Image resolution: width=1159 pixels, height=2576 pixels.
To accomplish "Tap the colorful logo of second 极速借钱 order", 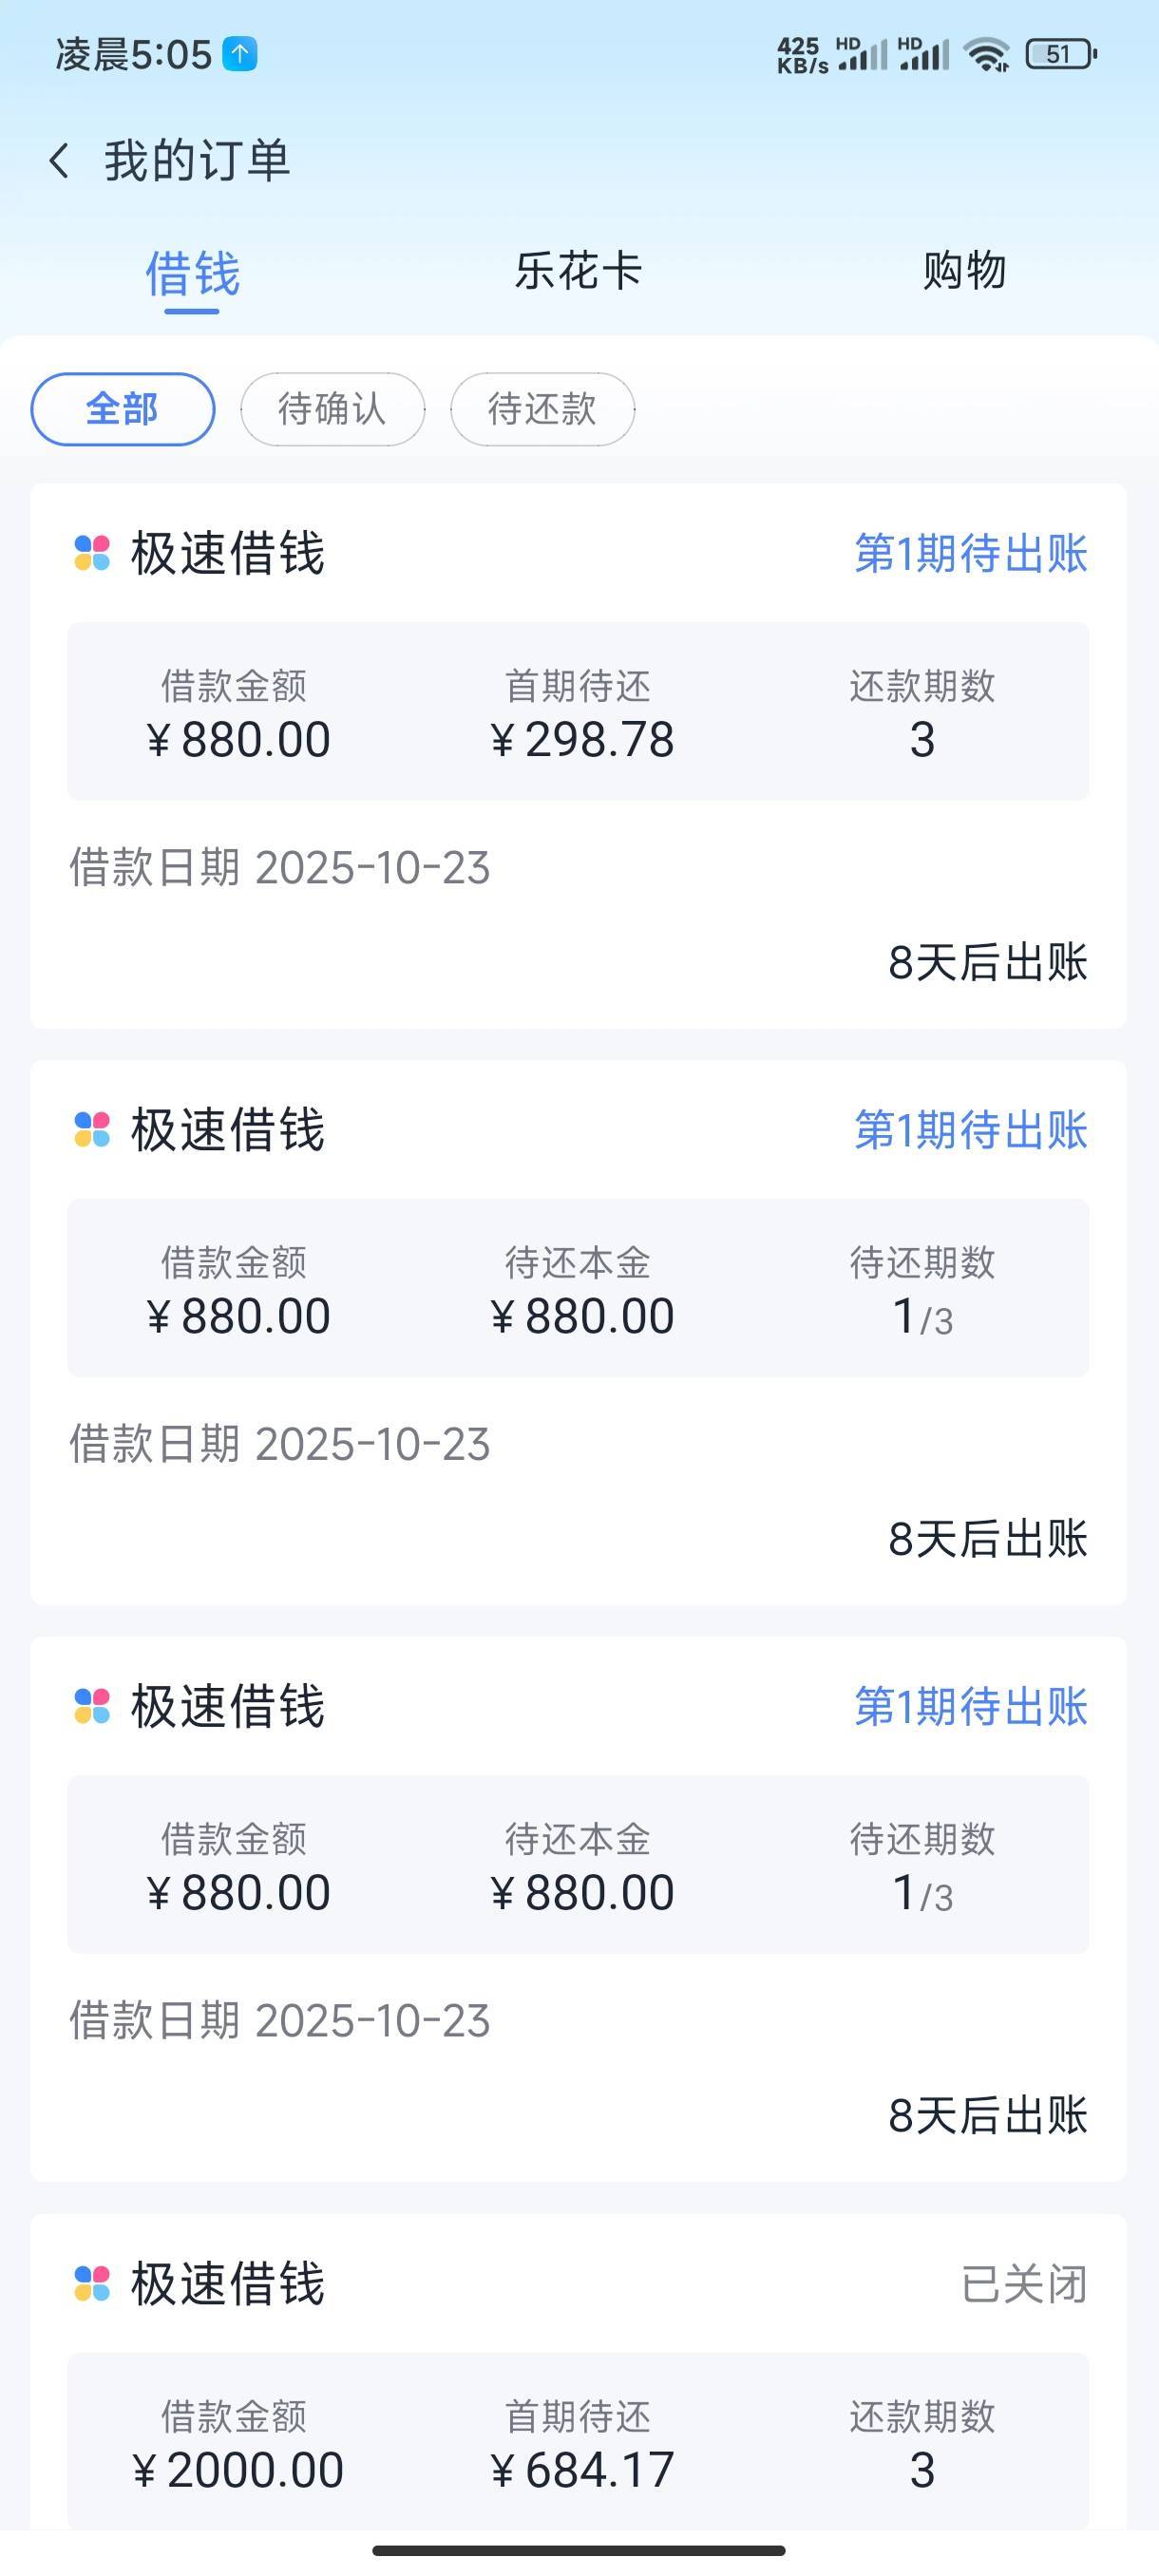I will (x=92, y=1130).
